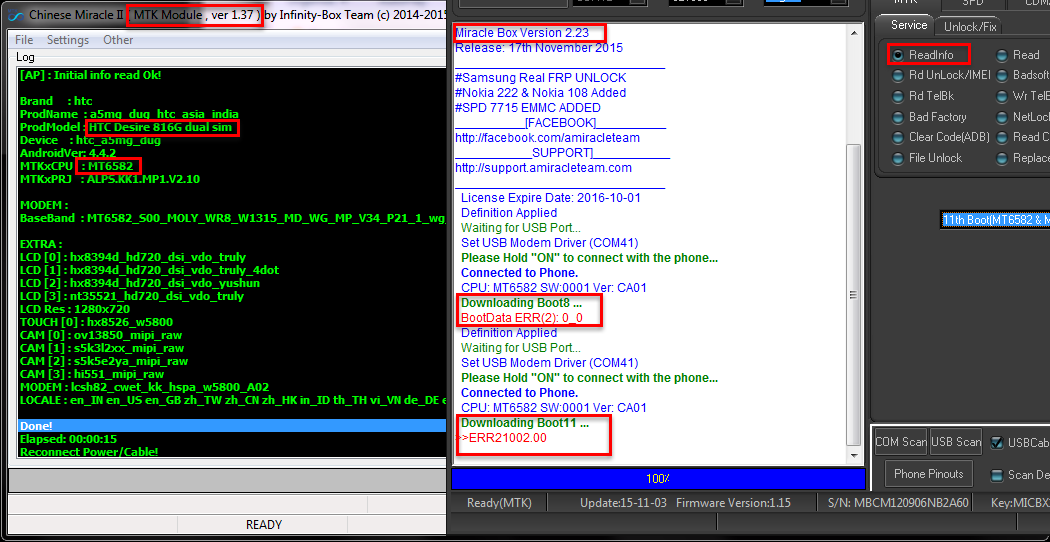Click the MTKxCPU MT6582 value
Screen dimensions: 1050x542
click(110, 165)
